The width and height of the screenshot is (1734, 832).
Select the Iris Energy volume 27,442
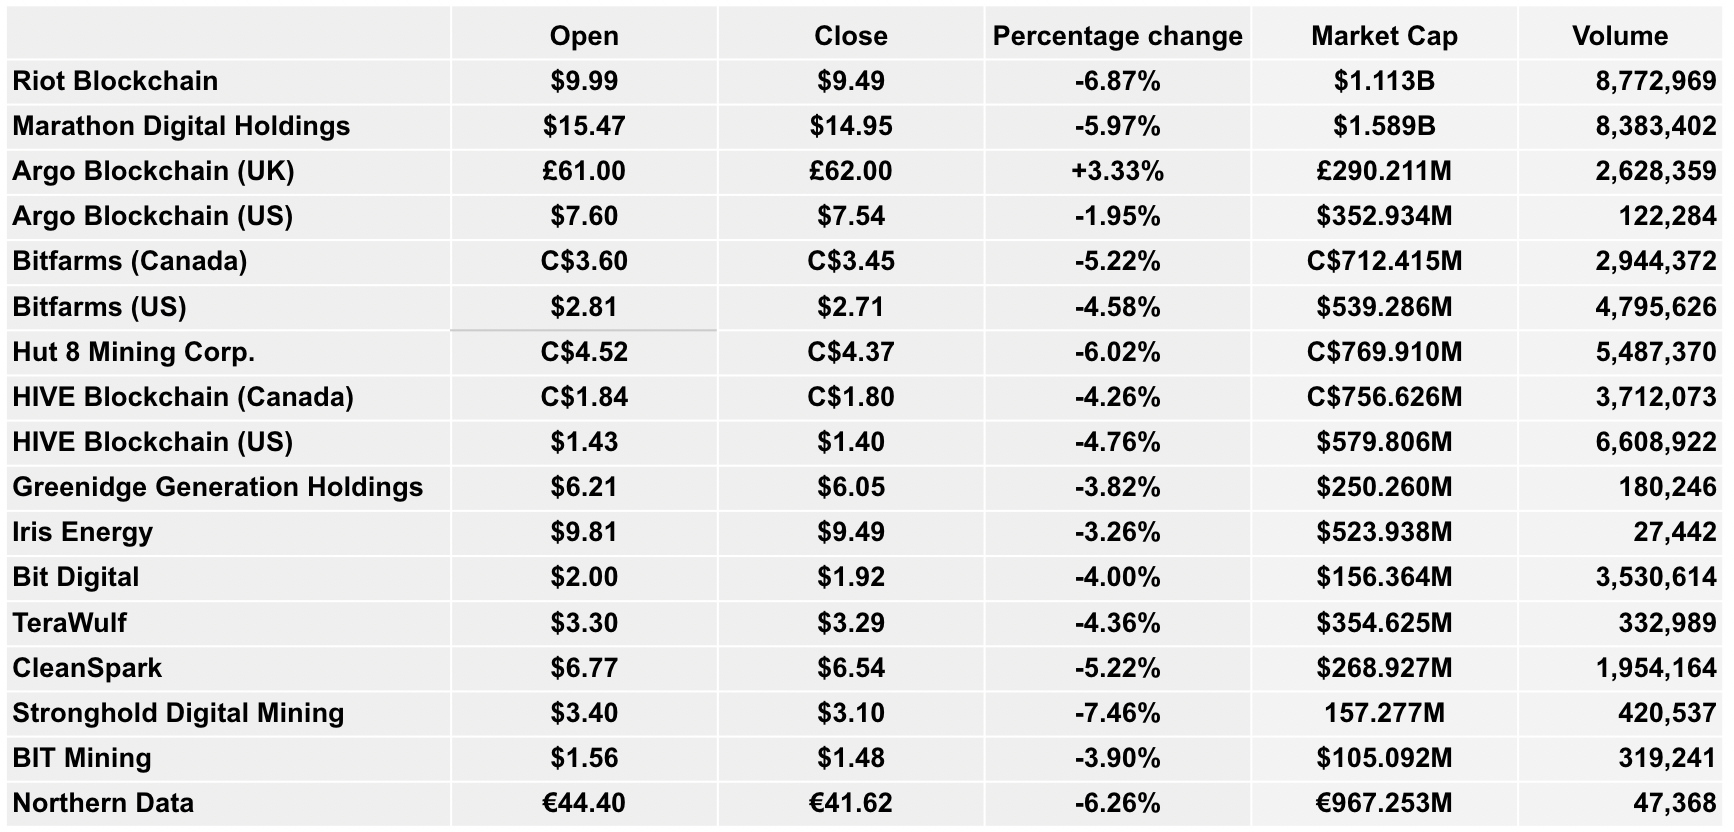pos(1675,532)
